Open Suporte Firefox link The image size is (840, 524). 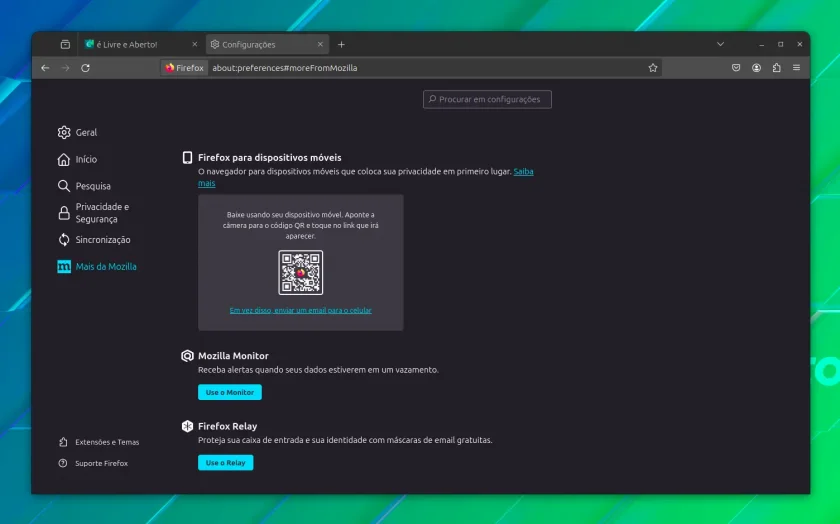point(93,463)
